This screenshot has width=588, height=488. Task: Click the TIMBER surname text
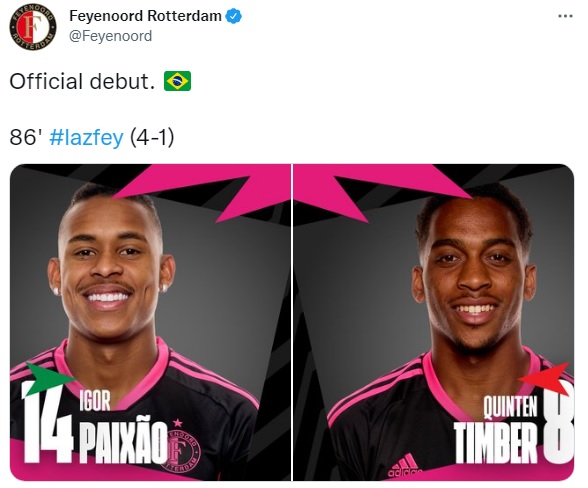pyautogui.click(x=495, y=443)
